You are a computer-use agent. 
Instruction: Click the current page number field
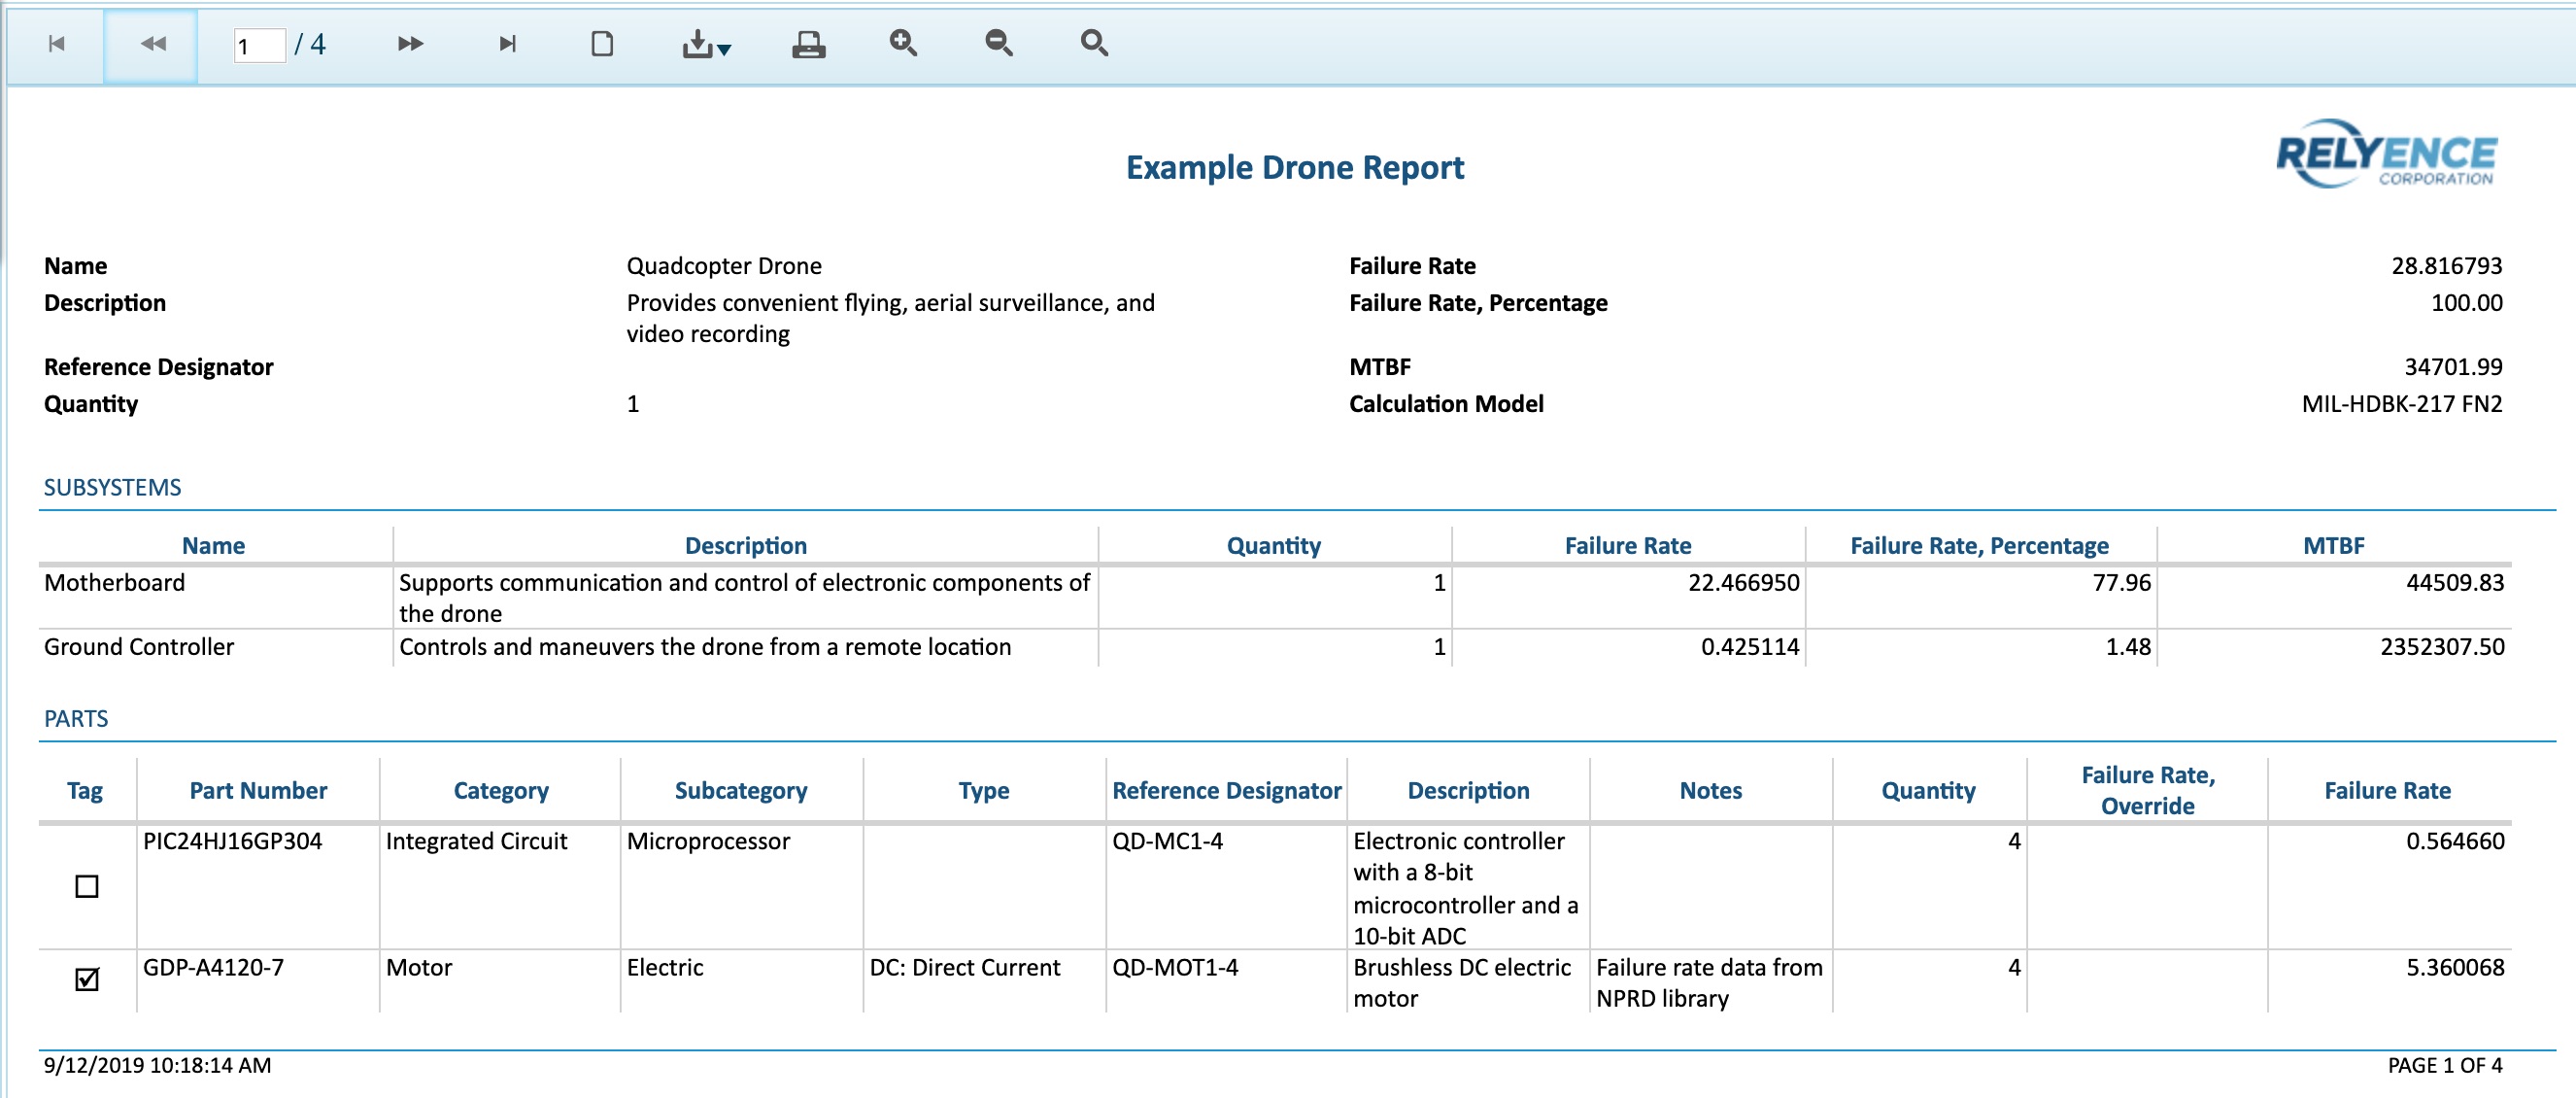tap(258, 46)
